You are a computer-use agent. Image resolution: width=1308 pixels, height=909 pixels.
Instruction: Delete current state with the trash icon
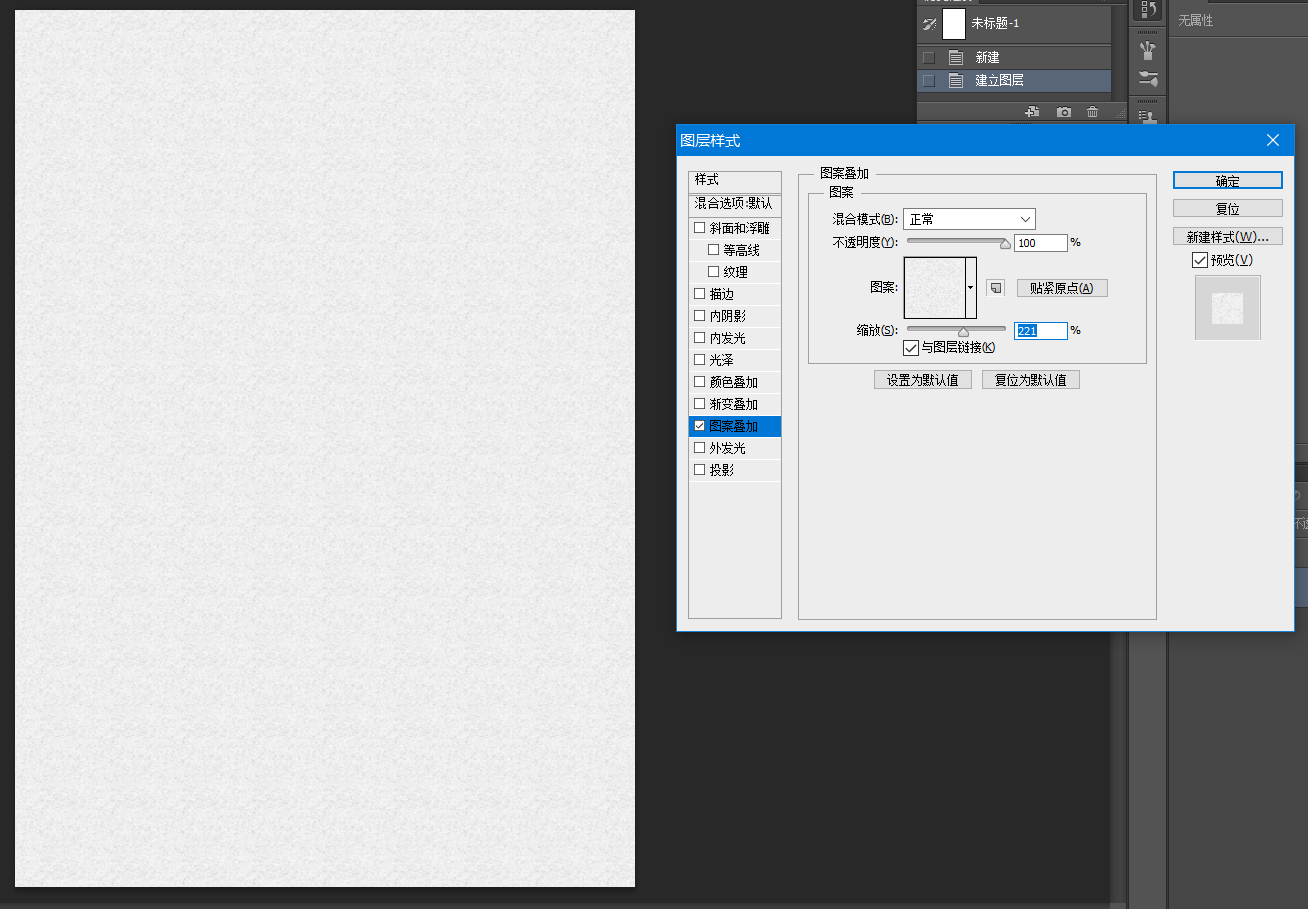1093,112
